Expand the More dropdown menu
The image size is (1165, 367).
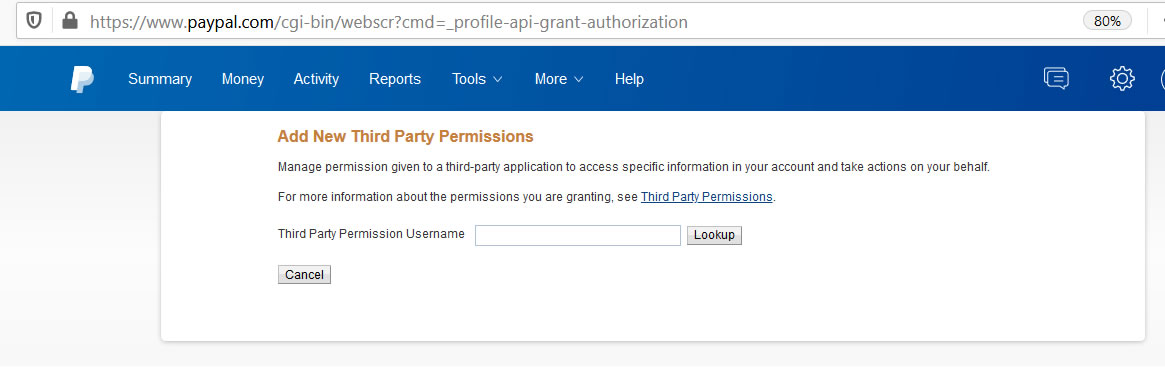tap(559, 79)
